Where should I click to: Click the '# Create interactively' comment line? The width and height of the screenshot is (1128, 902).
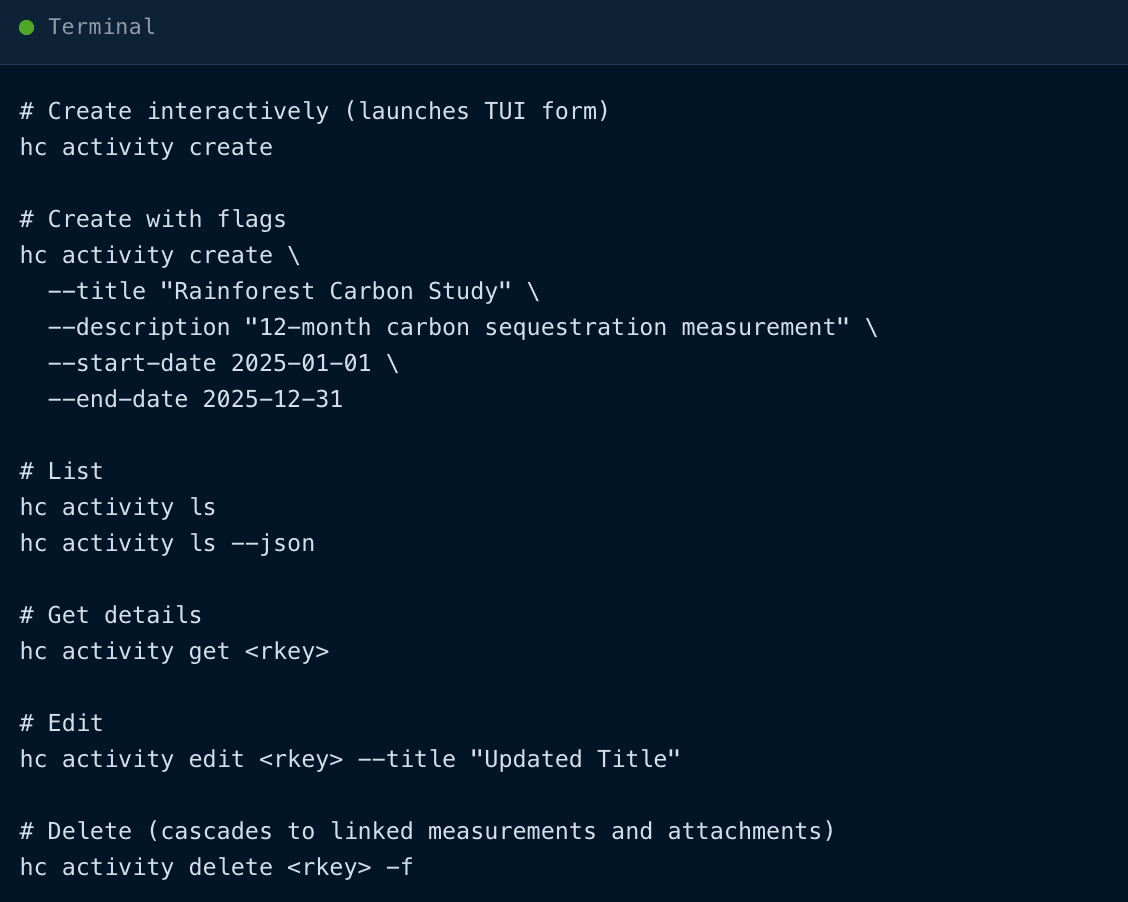pos(314,111)
